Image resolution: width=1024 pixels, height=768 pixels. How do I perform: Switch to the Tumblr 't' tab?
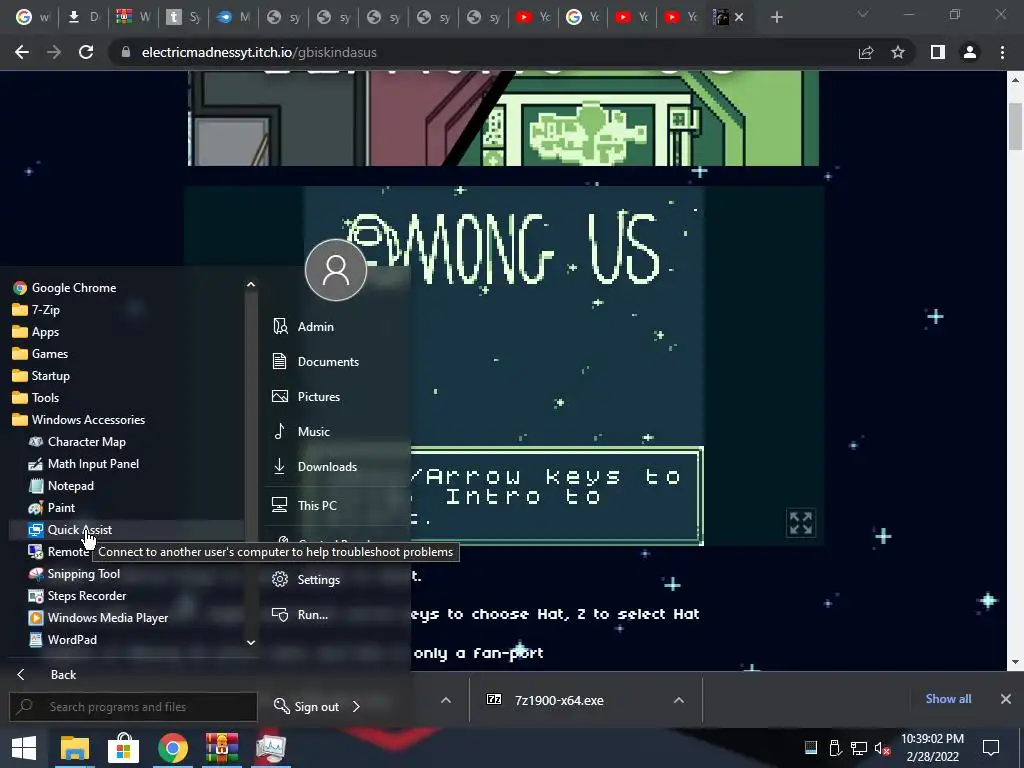(x=182, y=17)
